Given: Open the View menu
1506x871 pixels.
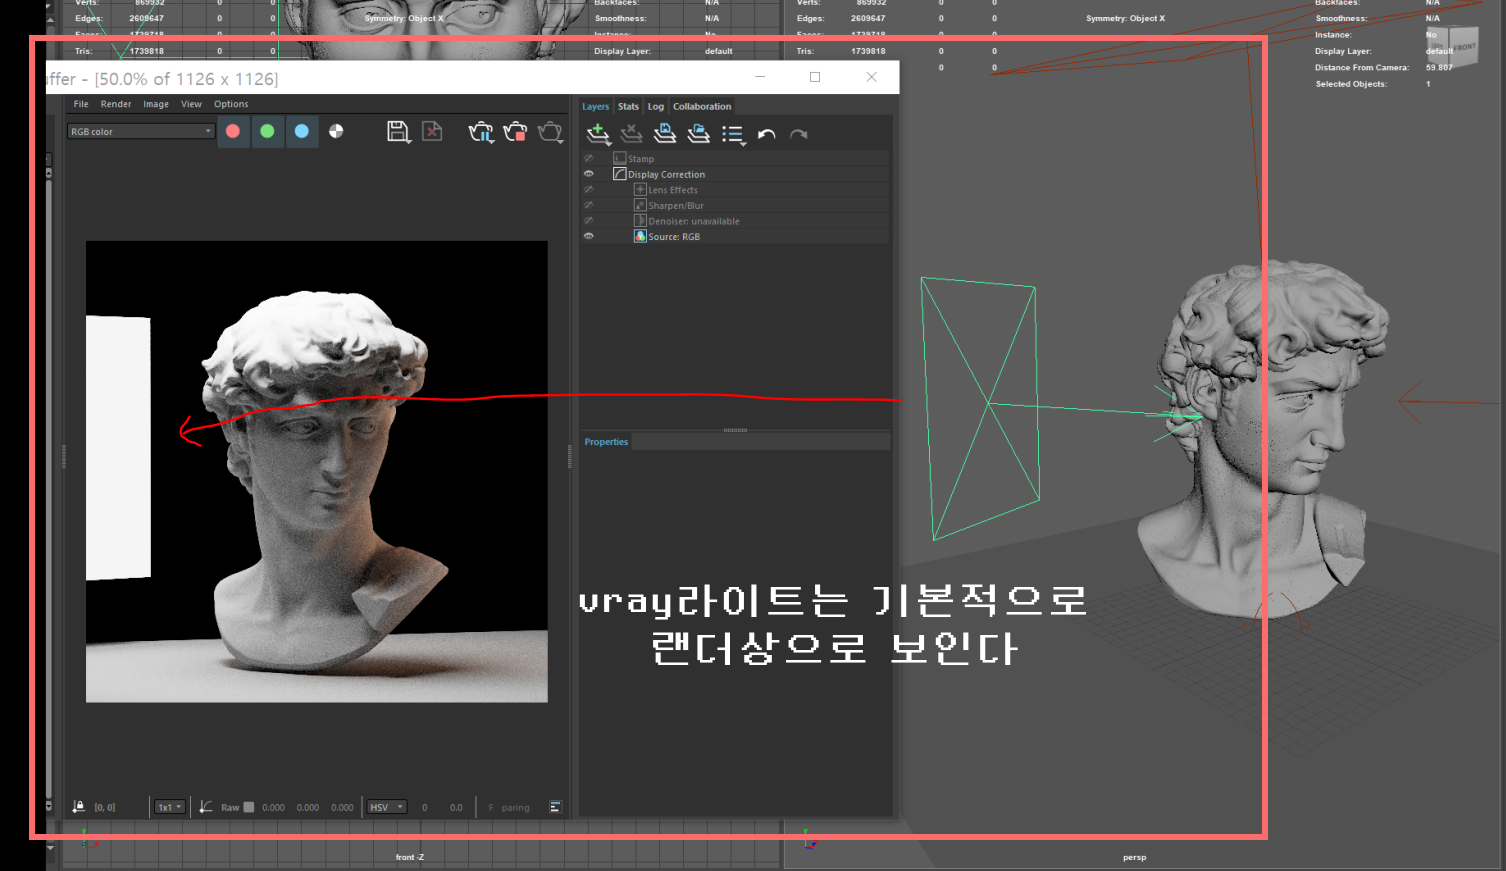Looking at the screenshot, I should (x=191, y=104).
